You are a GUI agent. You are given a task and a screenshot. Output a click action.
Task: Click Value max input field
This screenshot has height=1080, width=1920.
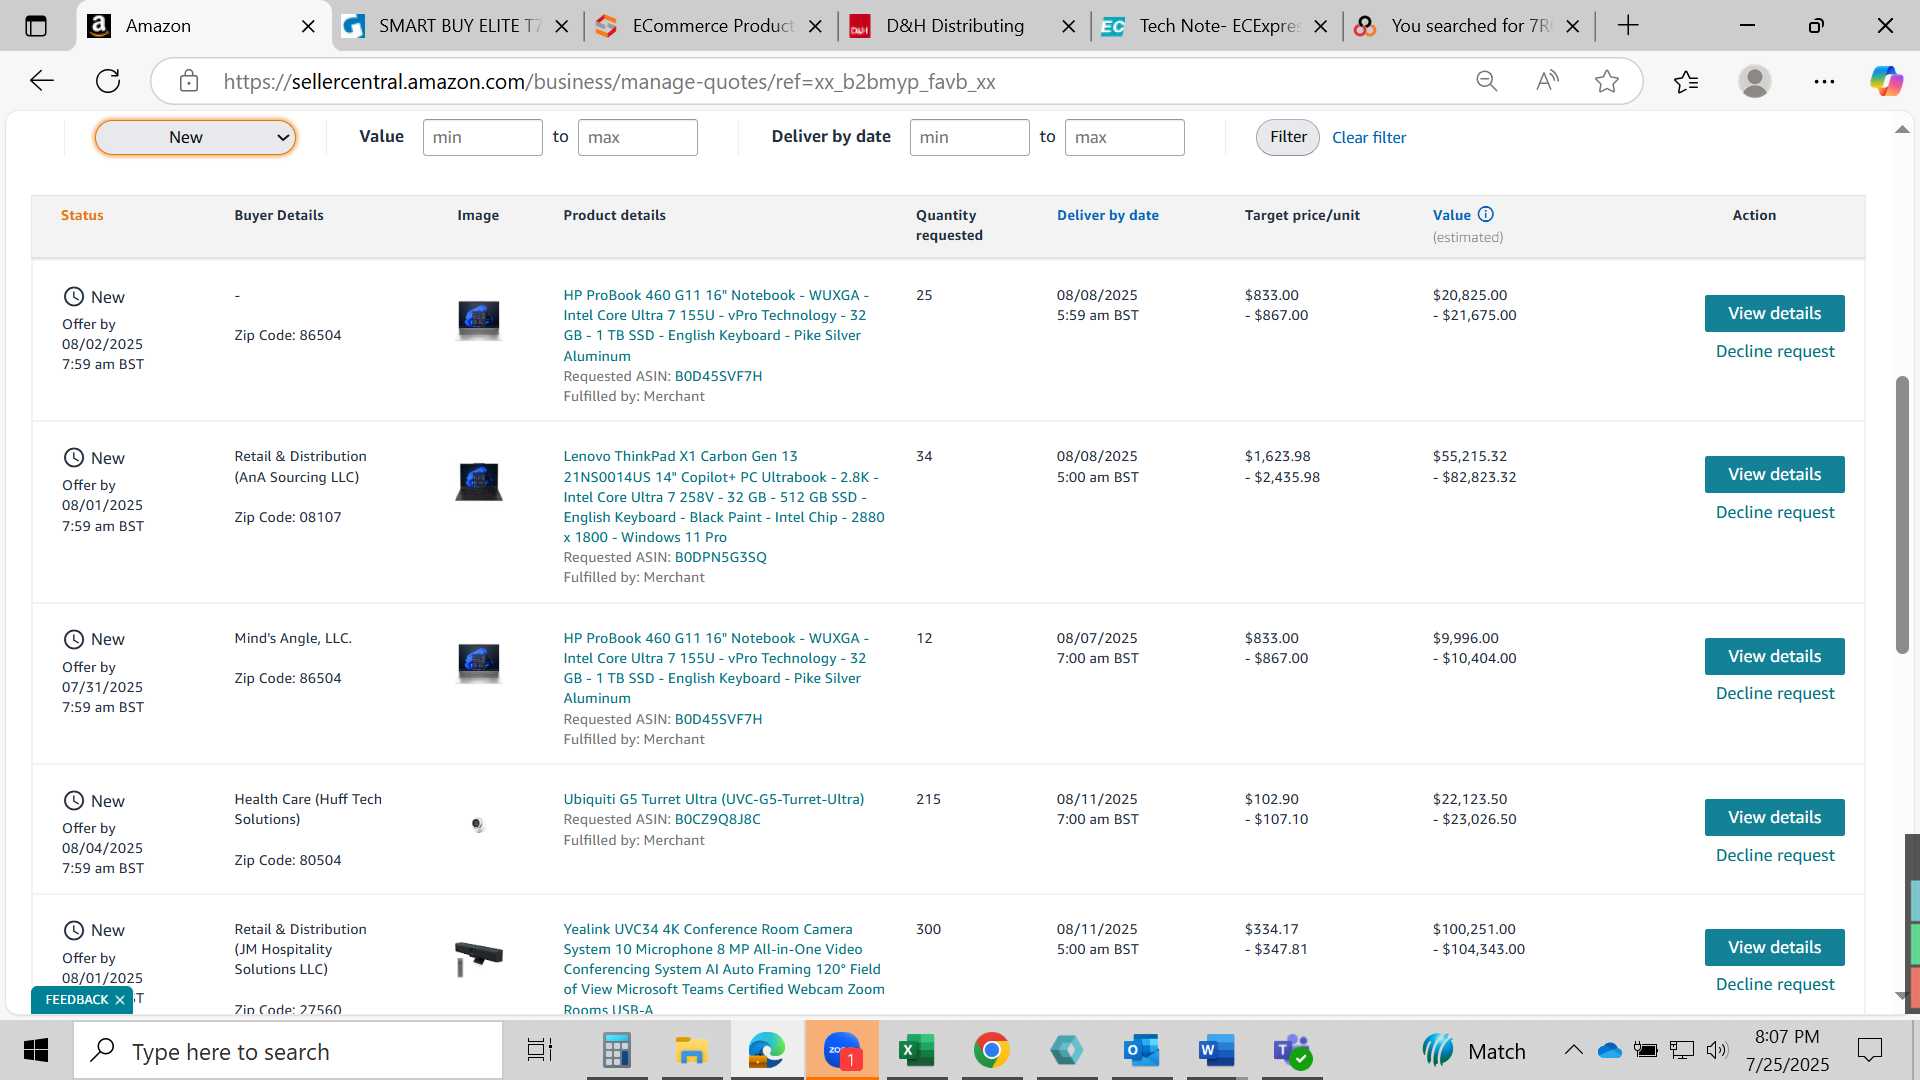(638, 137)
